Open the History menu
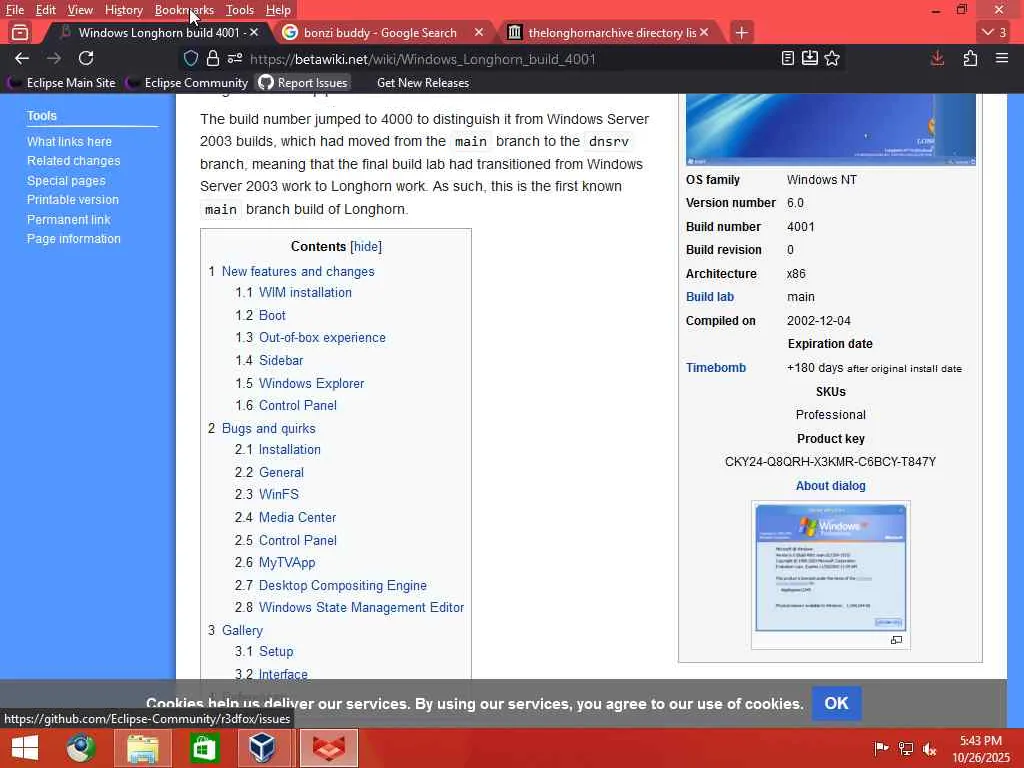 124,10
